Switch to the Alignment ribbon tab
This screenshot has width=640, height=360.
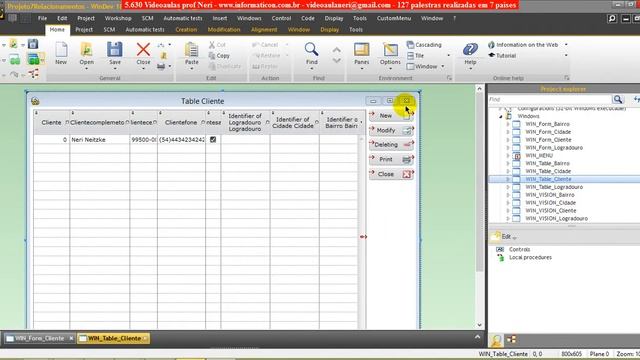264,30
